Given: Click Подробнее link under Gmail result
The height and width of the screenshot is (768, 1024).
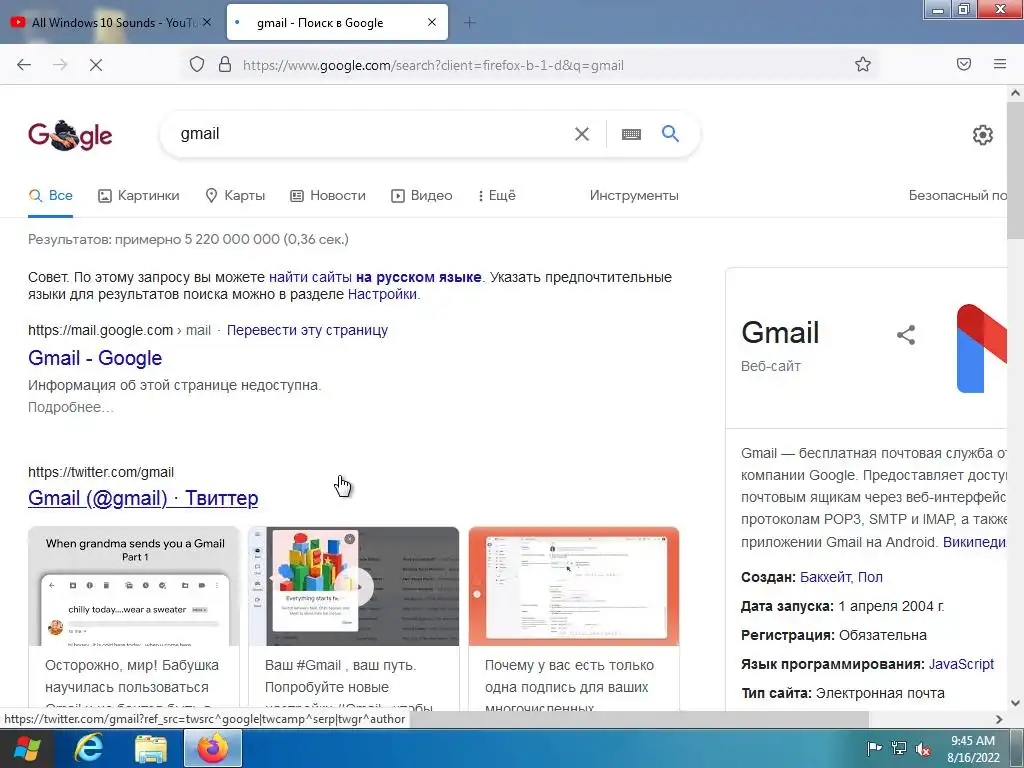Looking at the screenshot, I should pyautogui.click(x=71, y=407).
